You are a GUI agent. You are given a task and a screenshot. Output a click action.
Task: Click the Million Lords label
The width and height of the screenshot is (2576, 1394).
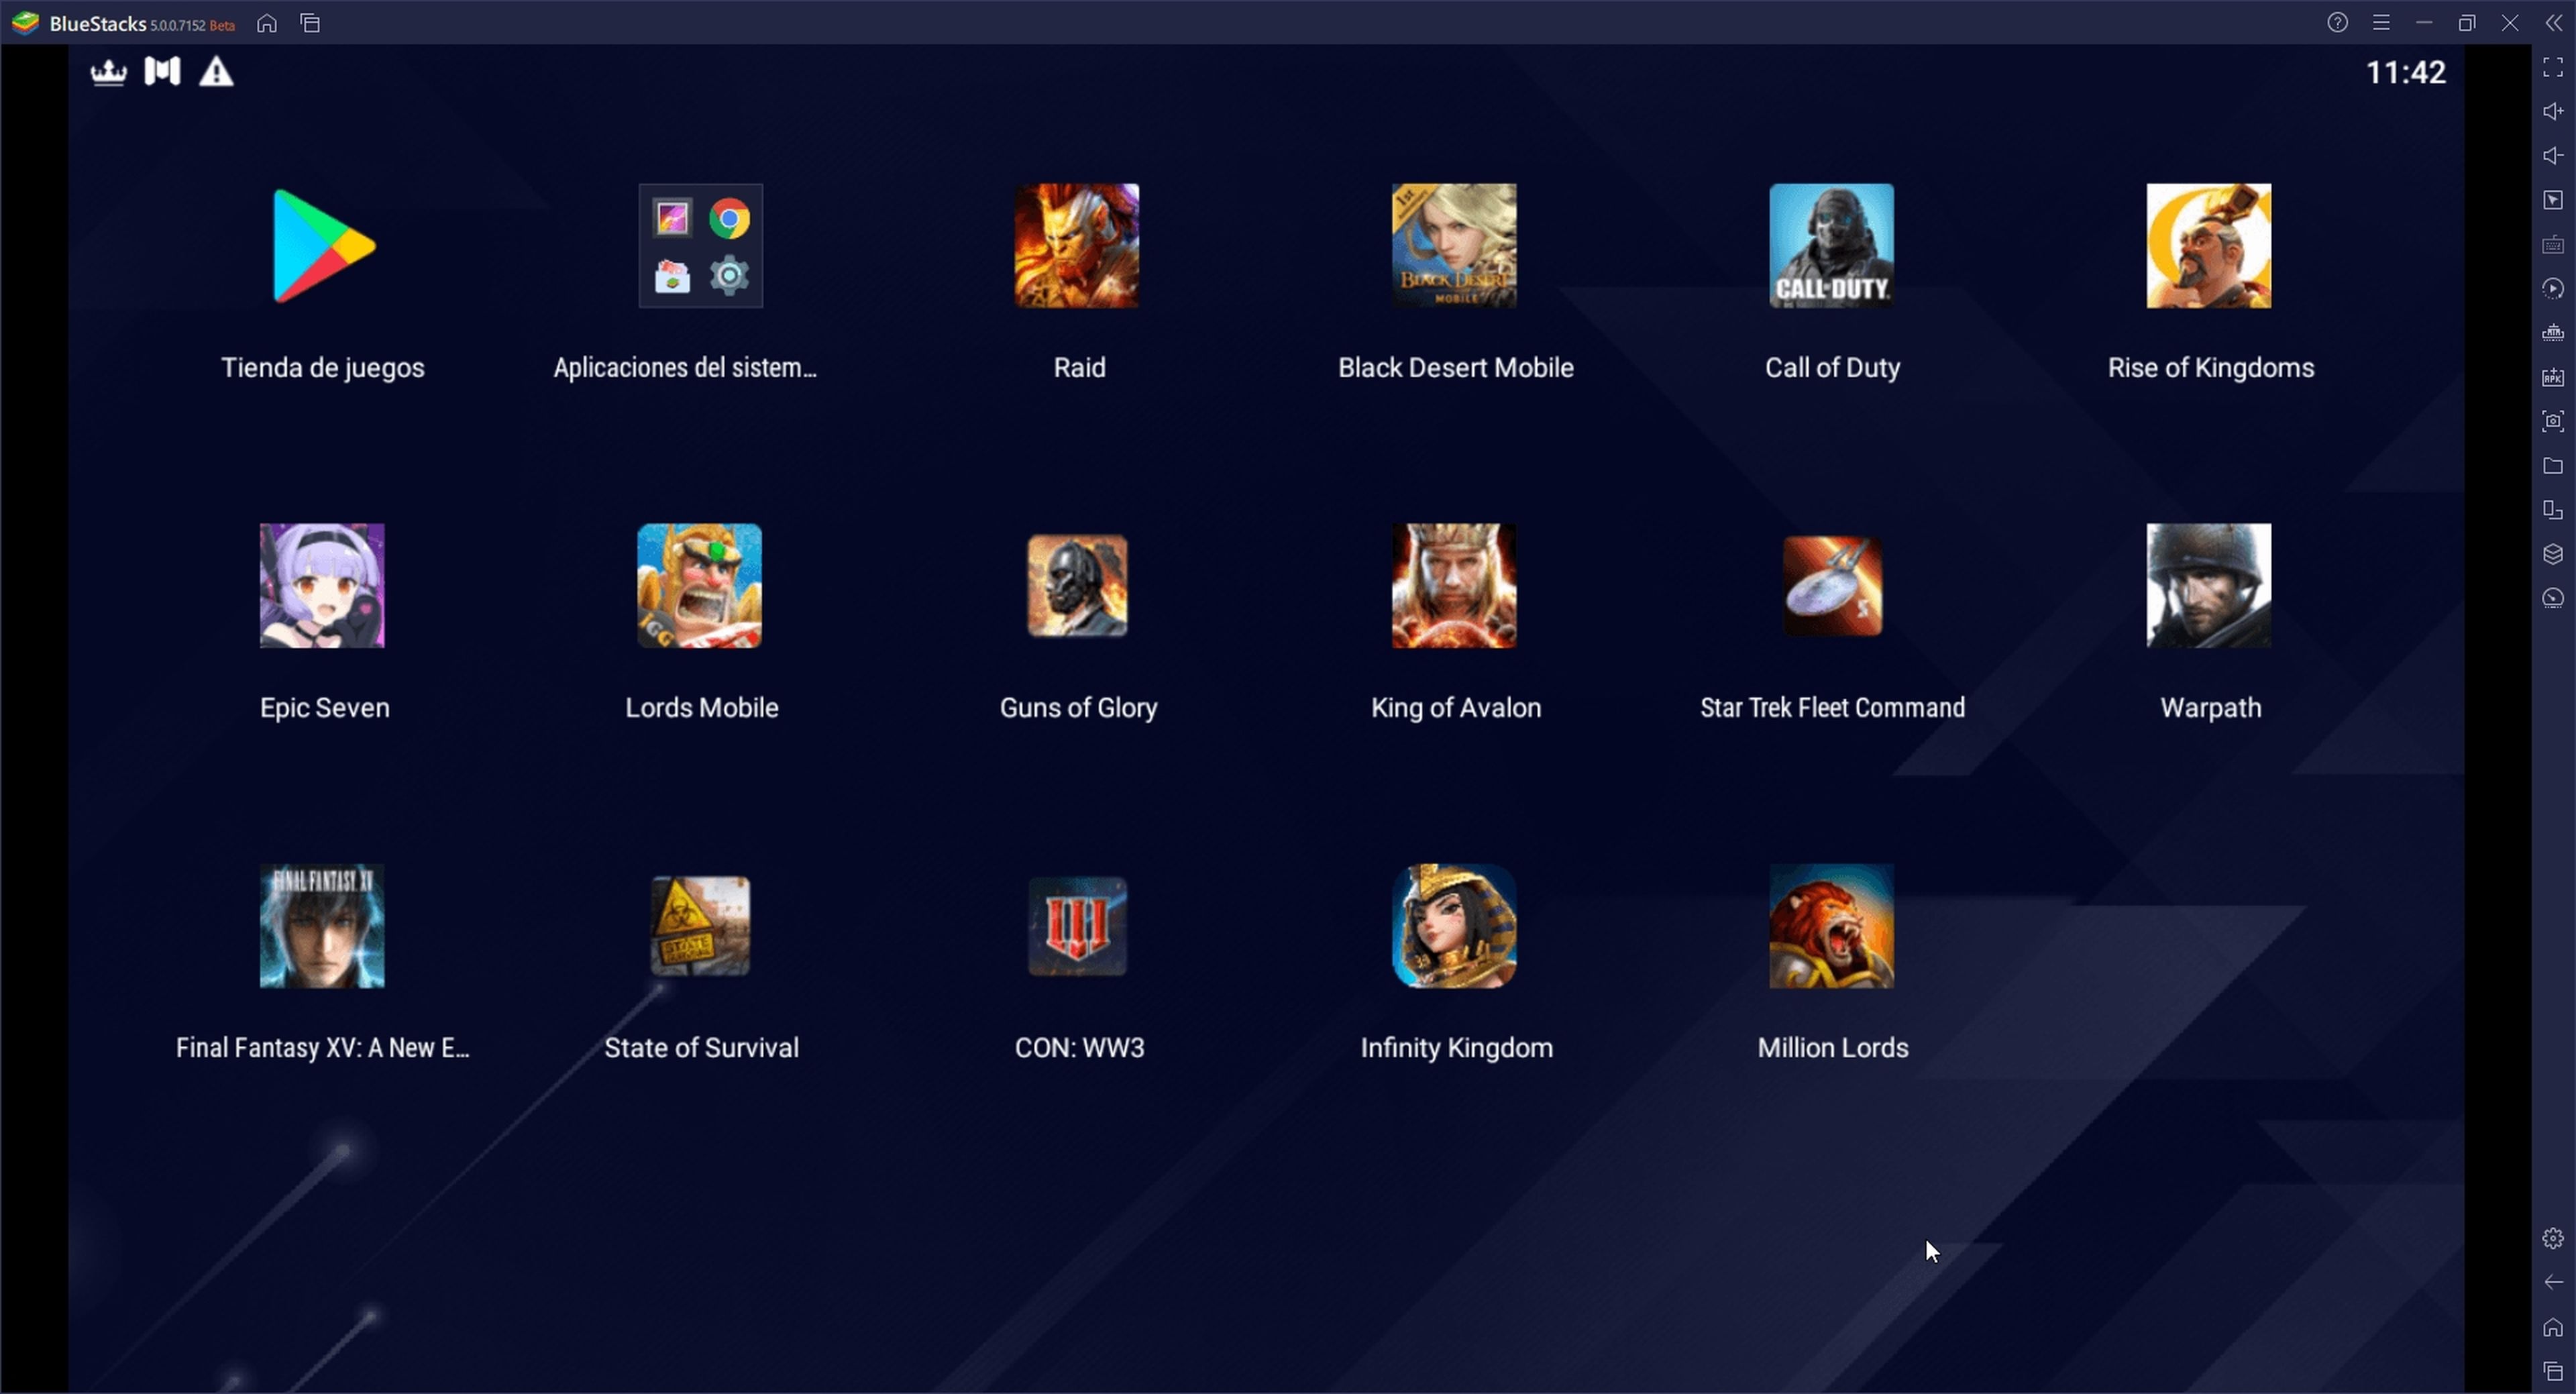point(1833,1048)
